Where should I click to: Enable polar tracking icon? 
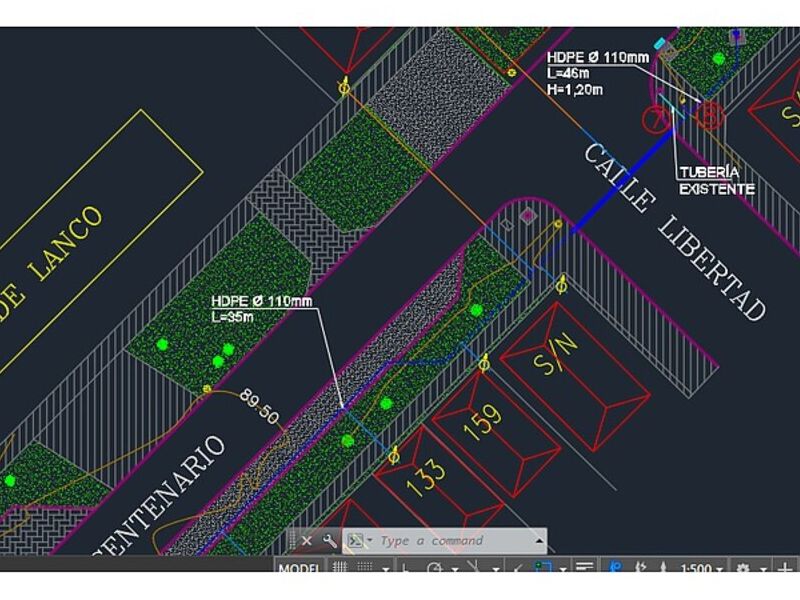pyautogui.click(x=435, y=569)
